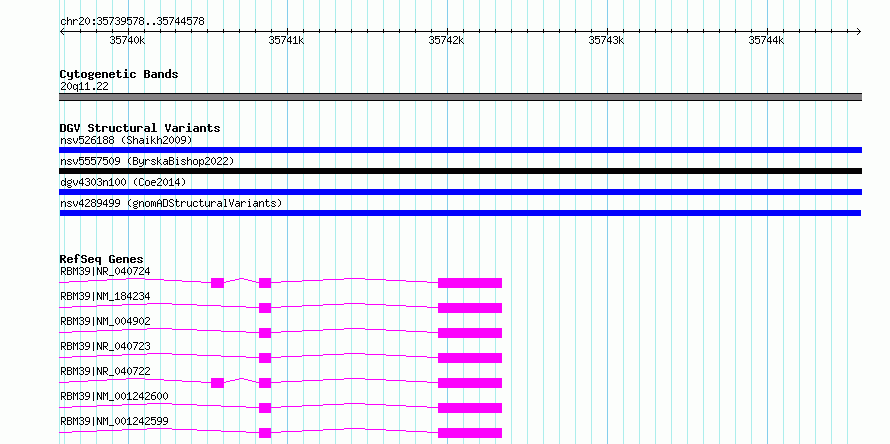Select the nsv5557509 (ByrskaBishop2022) variant label
Viewport: 890px width, 444px height.
point(147,161)
